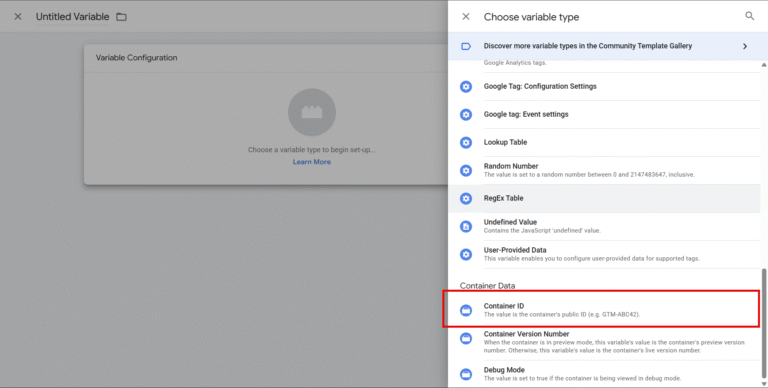Open the Learn More link
The height and width of the screenshot is (388, 768).
click(312, 162)
